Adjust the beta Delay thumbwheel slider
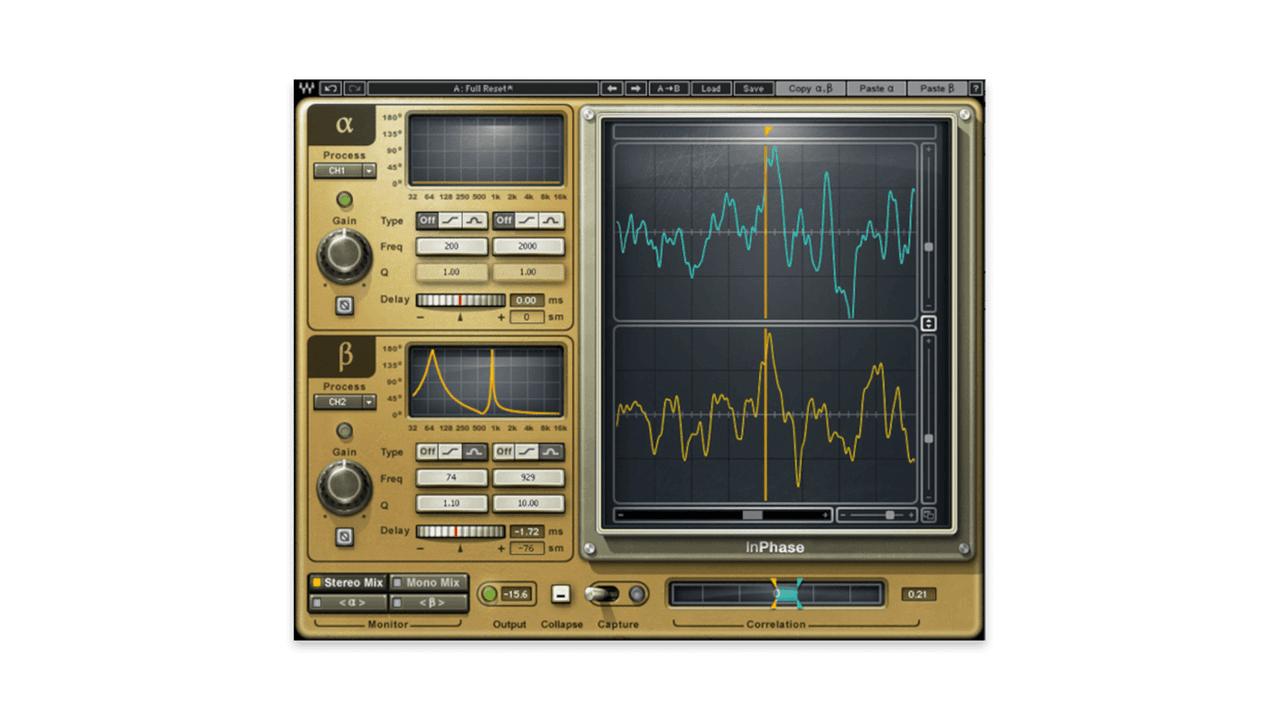Viewport: 1280px width, 720px height. click(x=462, y=531)
